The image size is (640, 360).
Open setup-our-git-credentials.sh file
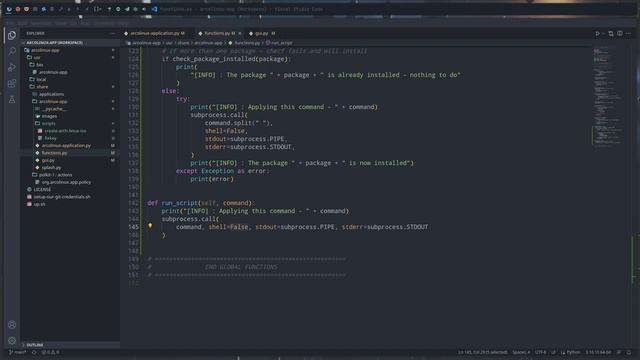[x=71, y=197]
